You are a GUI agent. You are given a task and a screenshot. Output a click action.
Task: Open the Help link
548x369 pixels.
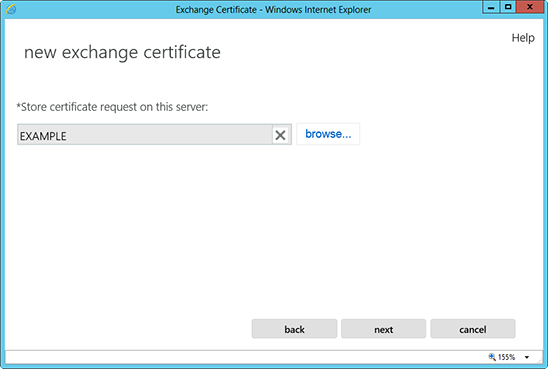[x=523, y=38]
